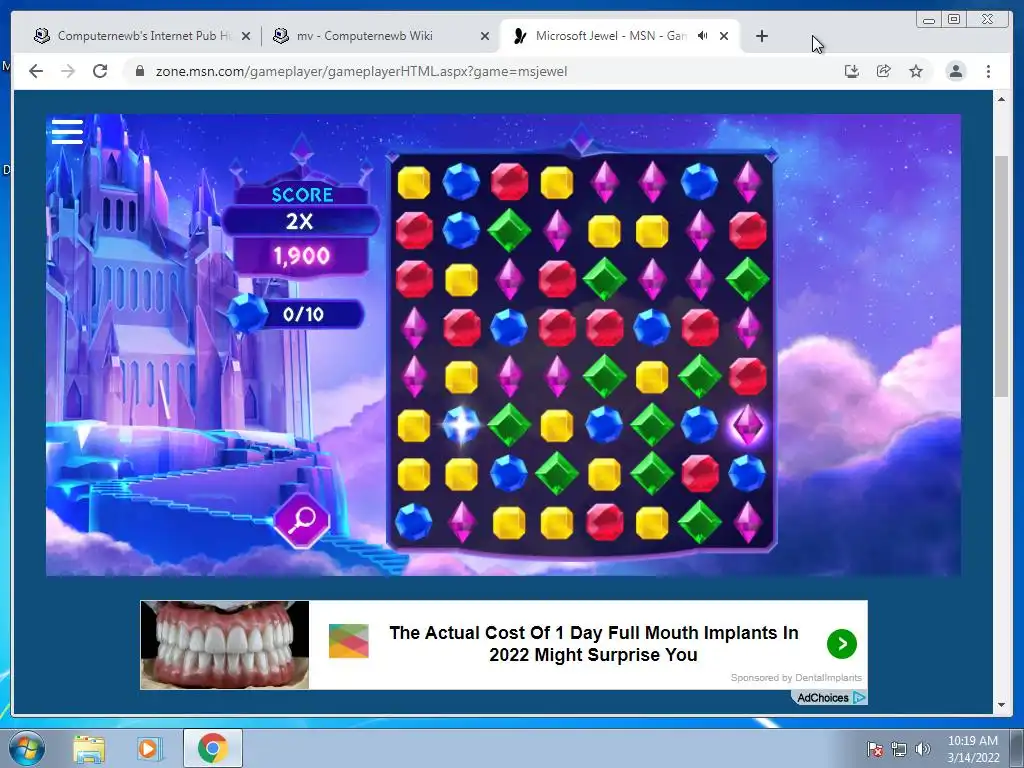Open the network tray icon
This screenshot has width=1024, height=768.
[899, 749]
